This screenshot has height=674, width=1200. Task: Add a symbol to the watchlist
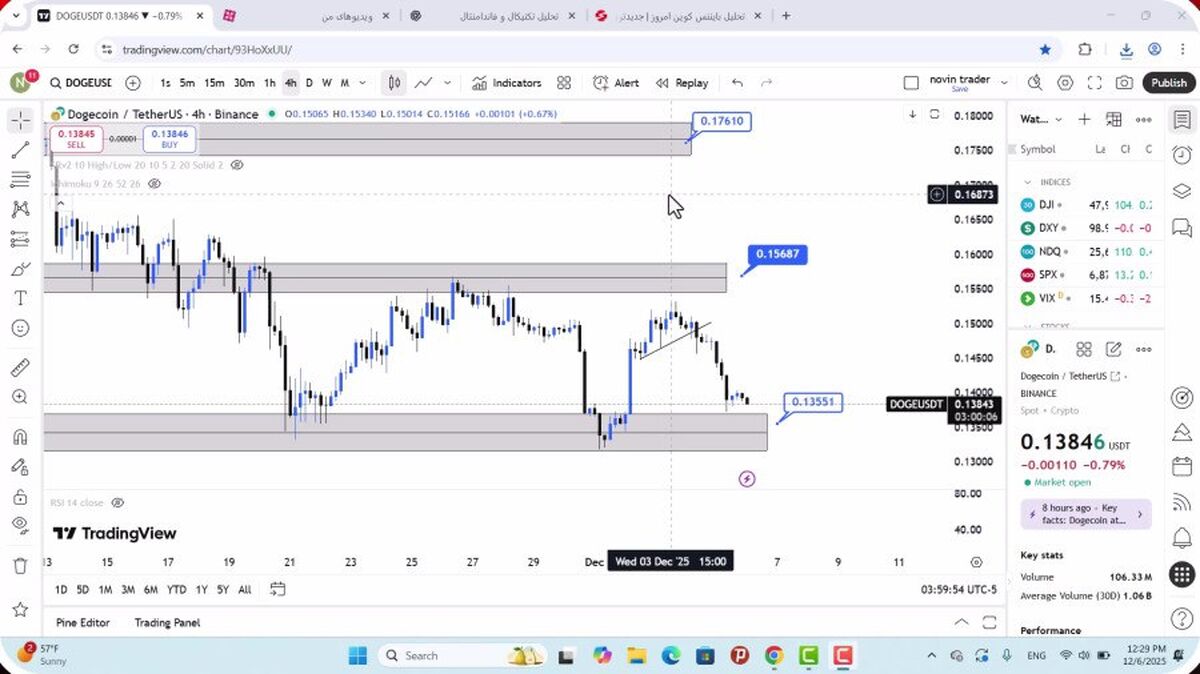tap(1084, 119)
